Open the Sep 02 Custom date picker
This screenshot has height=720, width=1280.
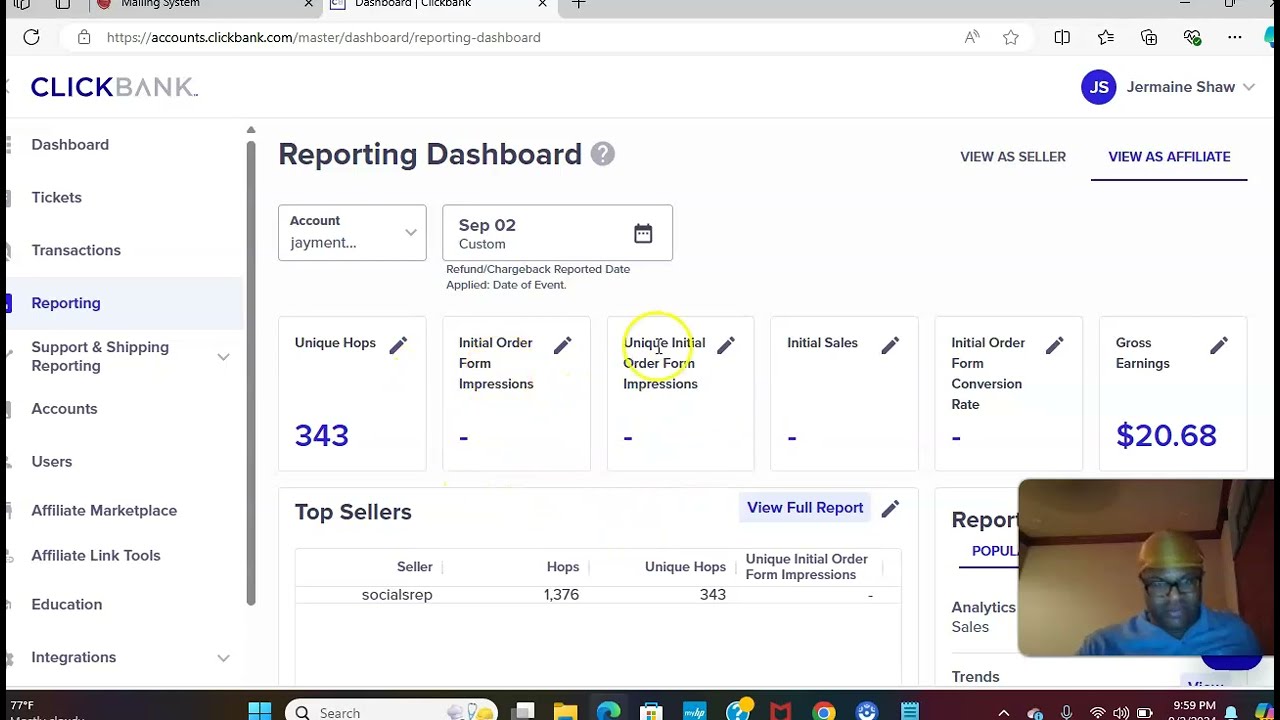[557, 233]
